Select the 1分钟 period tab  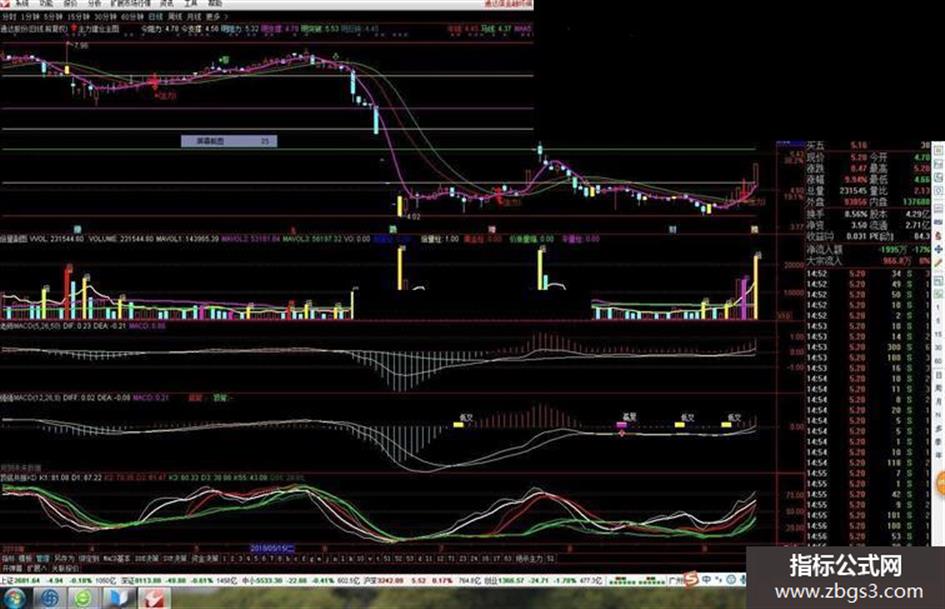pyautogui.click(x=30, y=17)
